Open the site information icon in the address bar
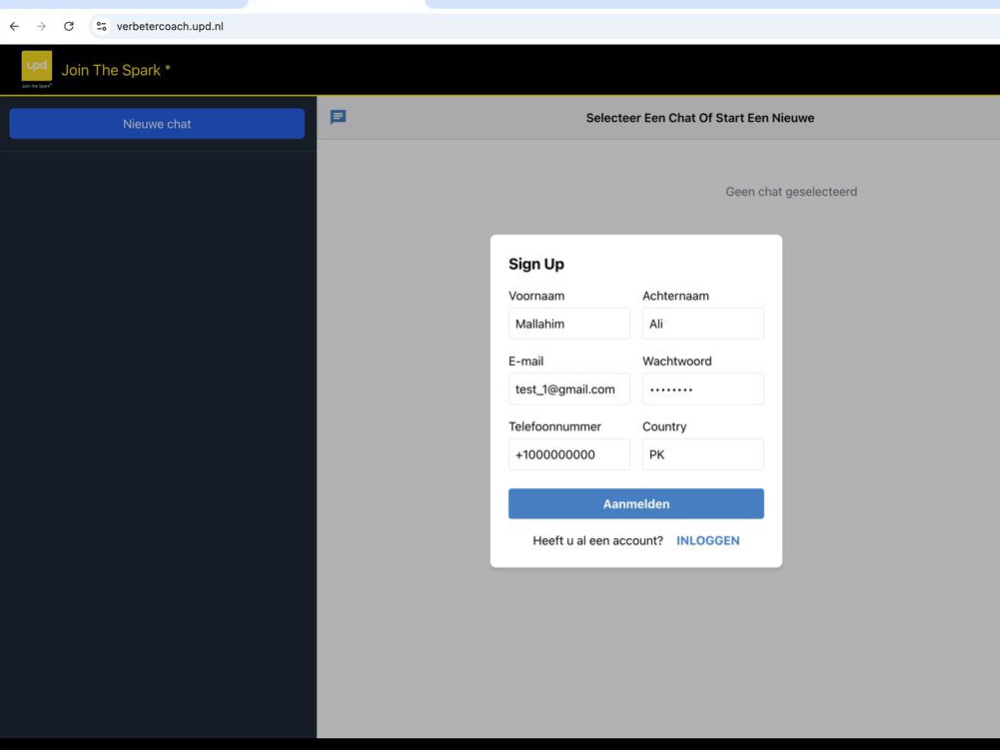The image size is (1000, 750). (101, 26)
